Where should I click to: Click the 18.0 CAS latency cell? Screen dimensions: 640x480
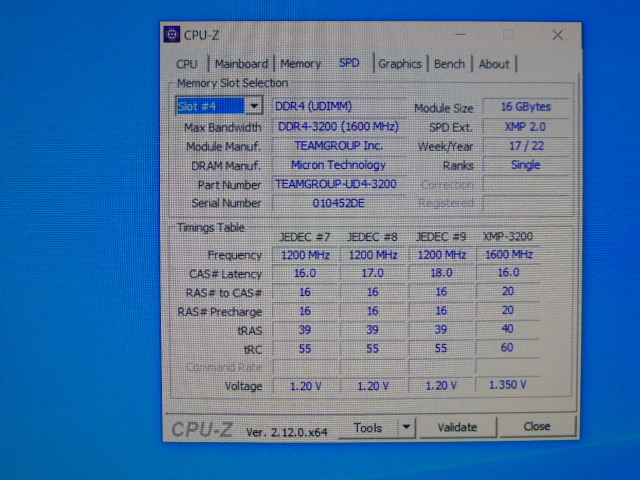[441, 273]
